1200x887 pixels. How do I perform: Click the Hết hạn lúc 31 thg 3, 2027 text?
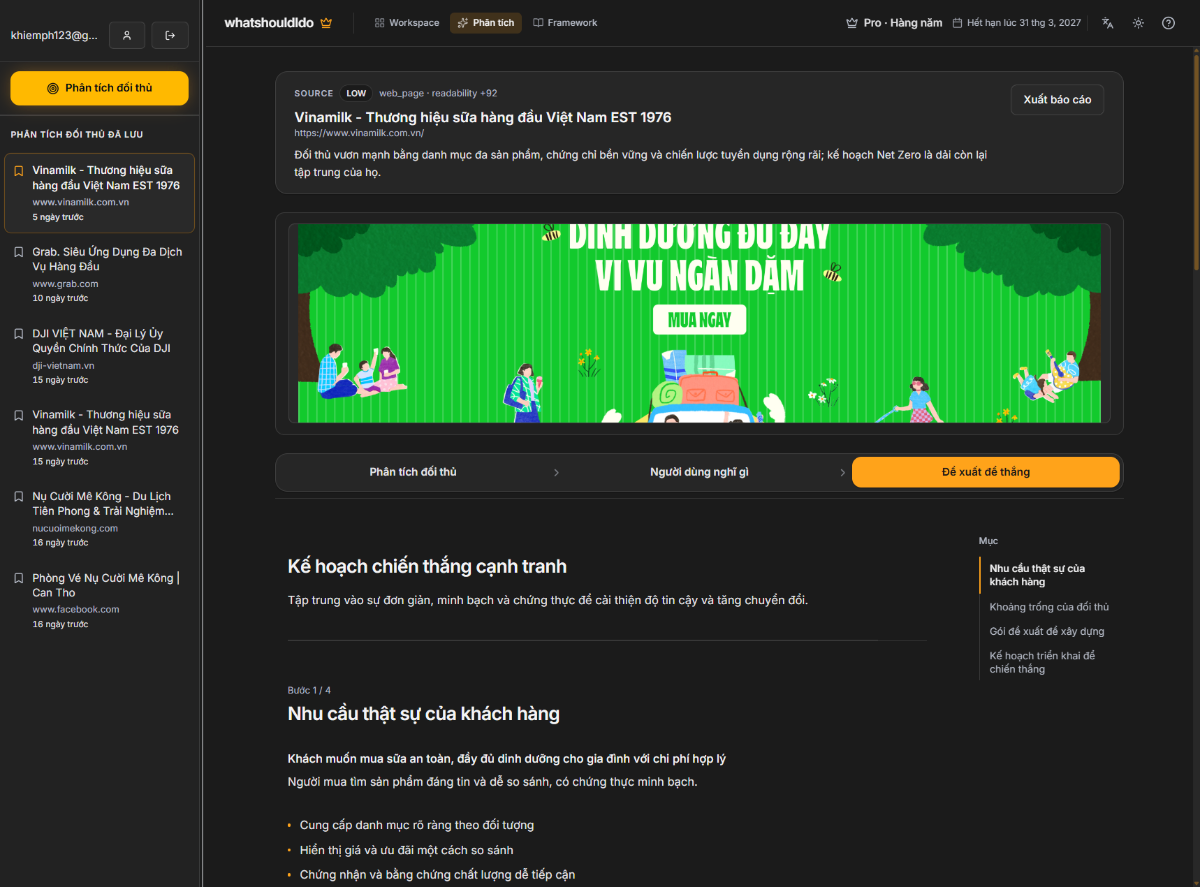pos(1024,23)
